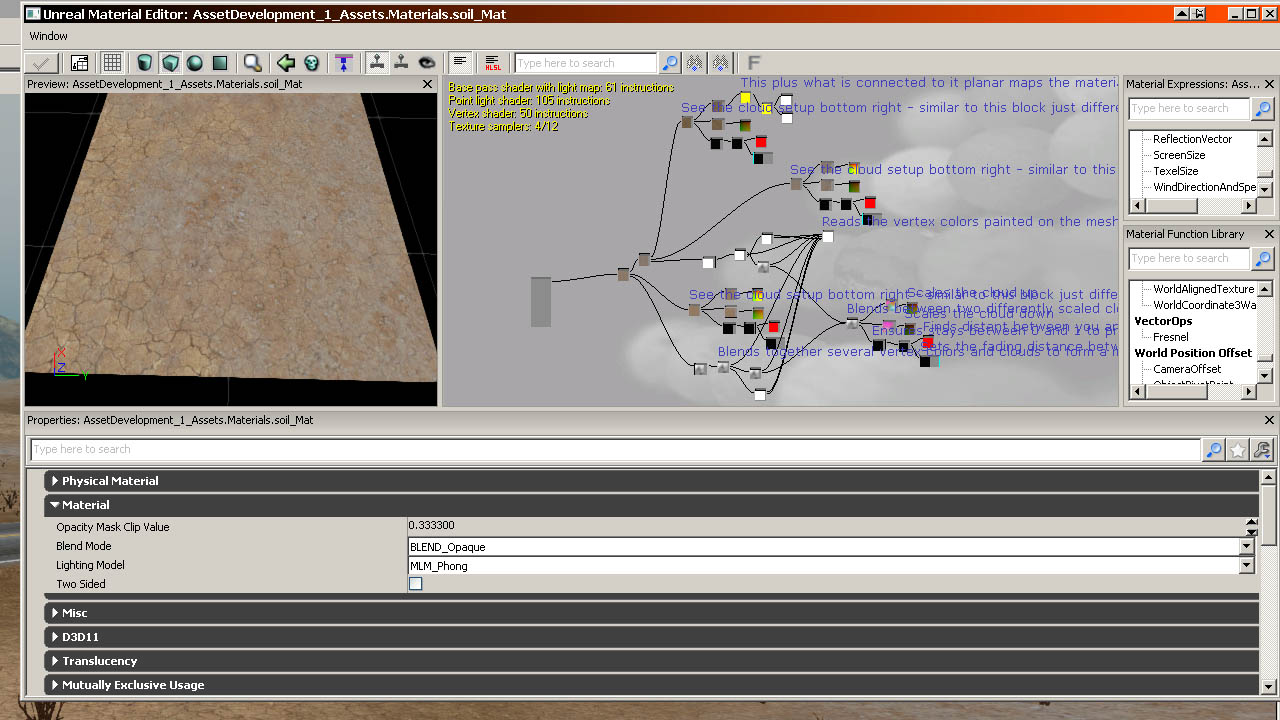The image size is (1280, 720).
Task: Click the icon right of the checkmark button
Action: pos(80,62)
